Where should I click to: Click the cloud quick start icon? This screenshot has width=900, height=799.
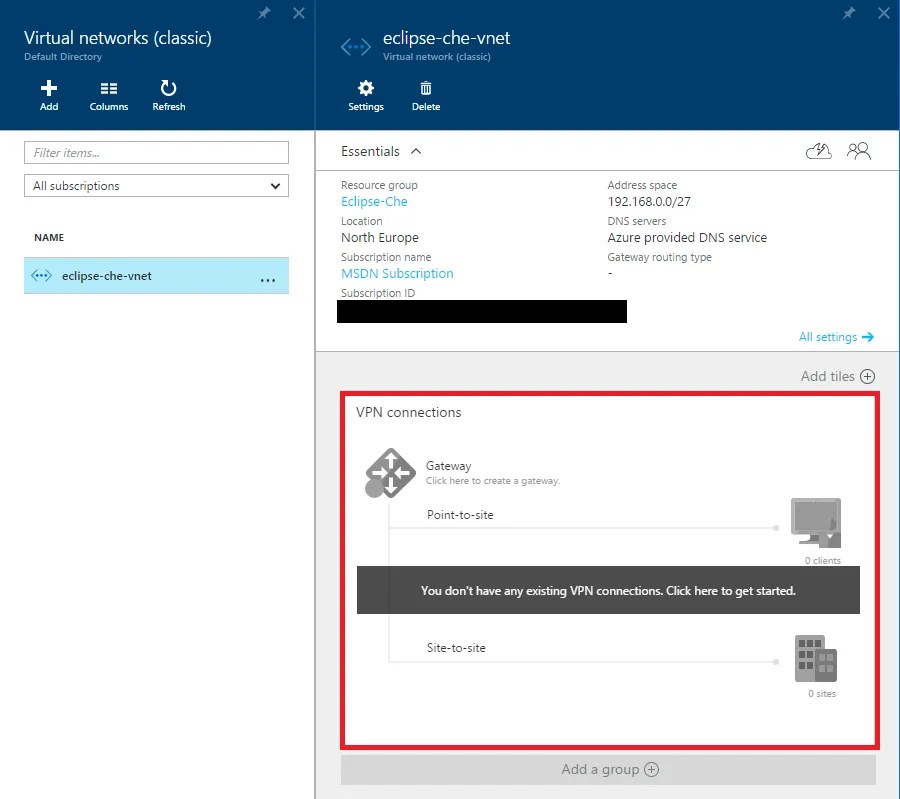click(818, 151)
